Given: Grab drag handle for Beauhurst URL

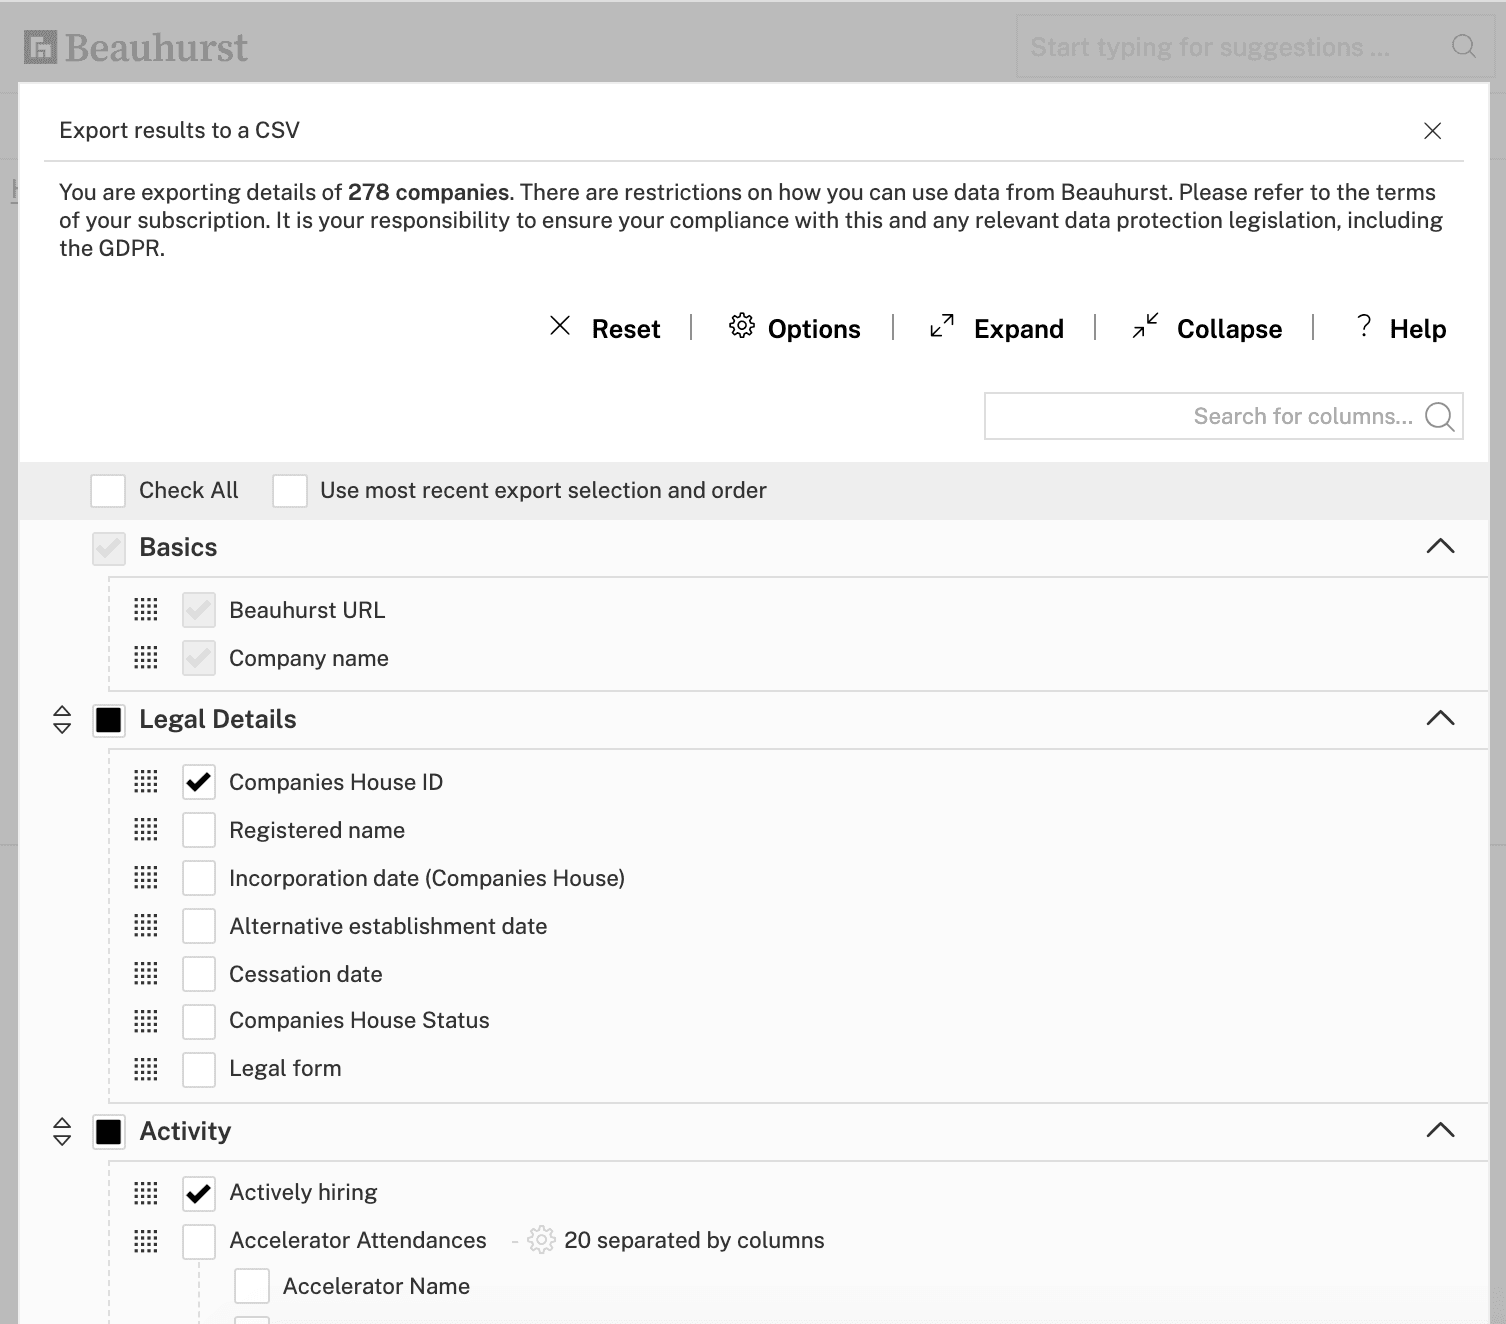Looking at the screenshot, I should pos(146,609).
